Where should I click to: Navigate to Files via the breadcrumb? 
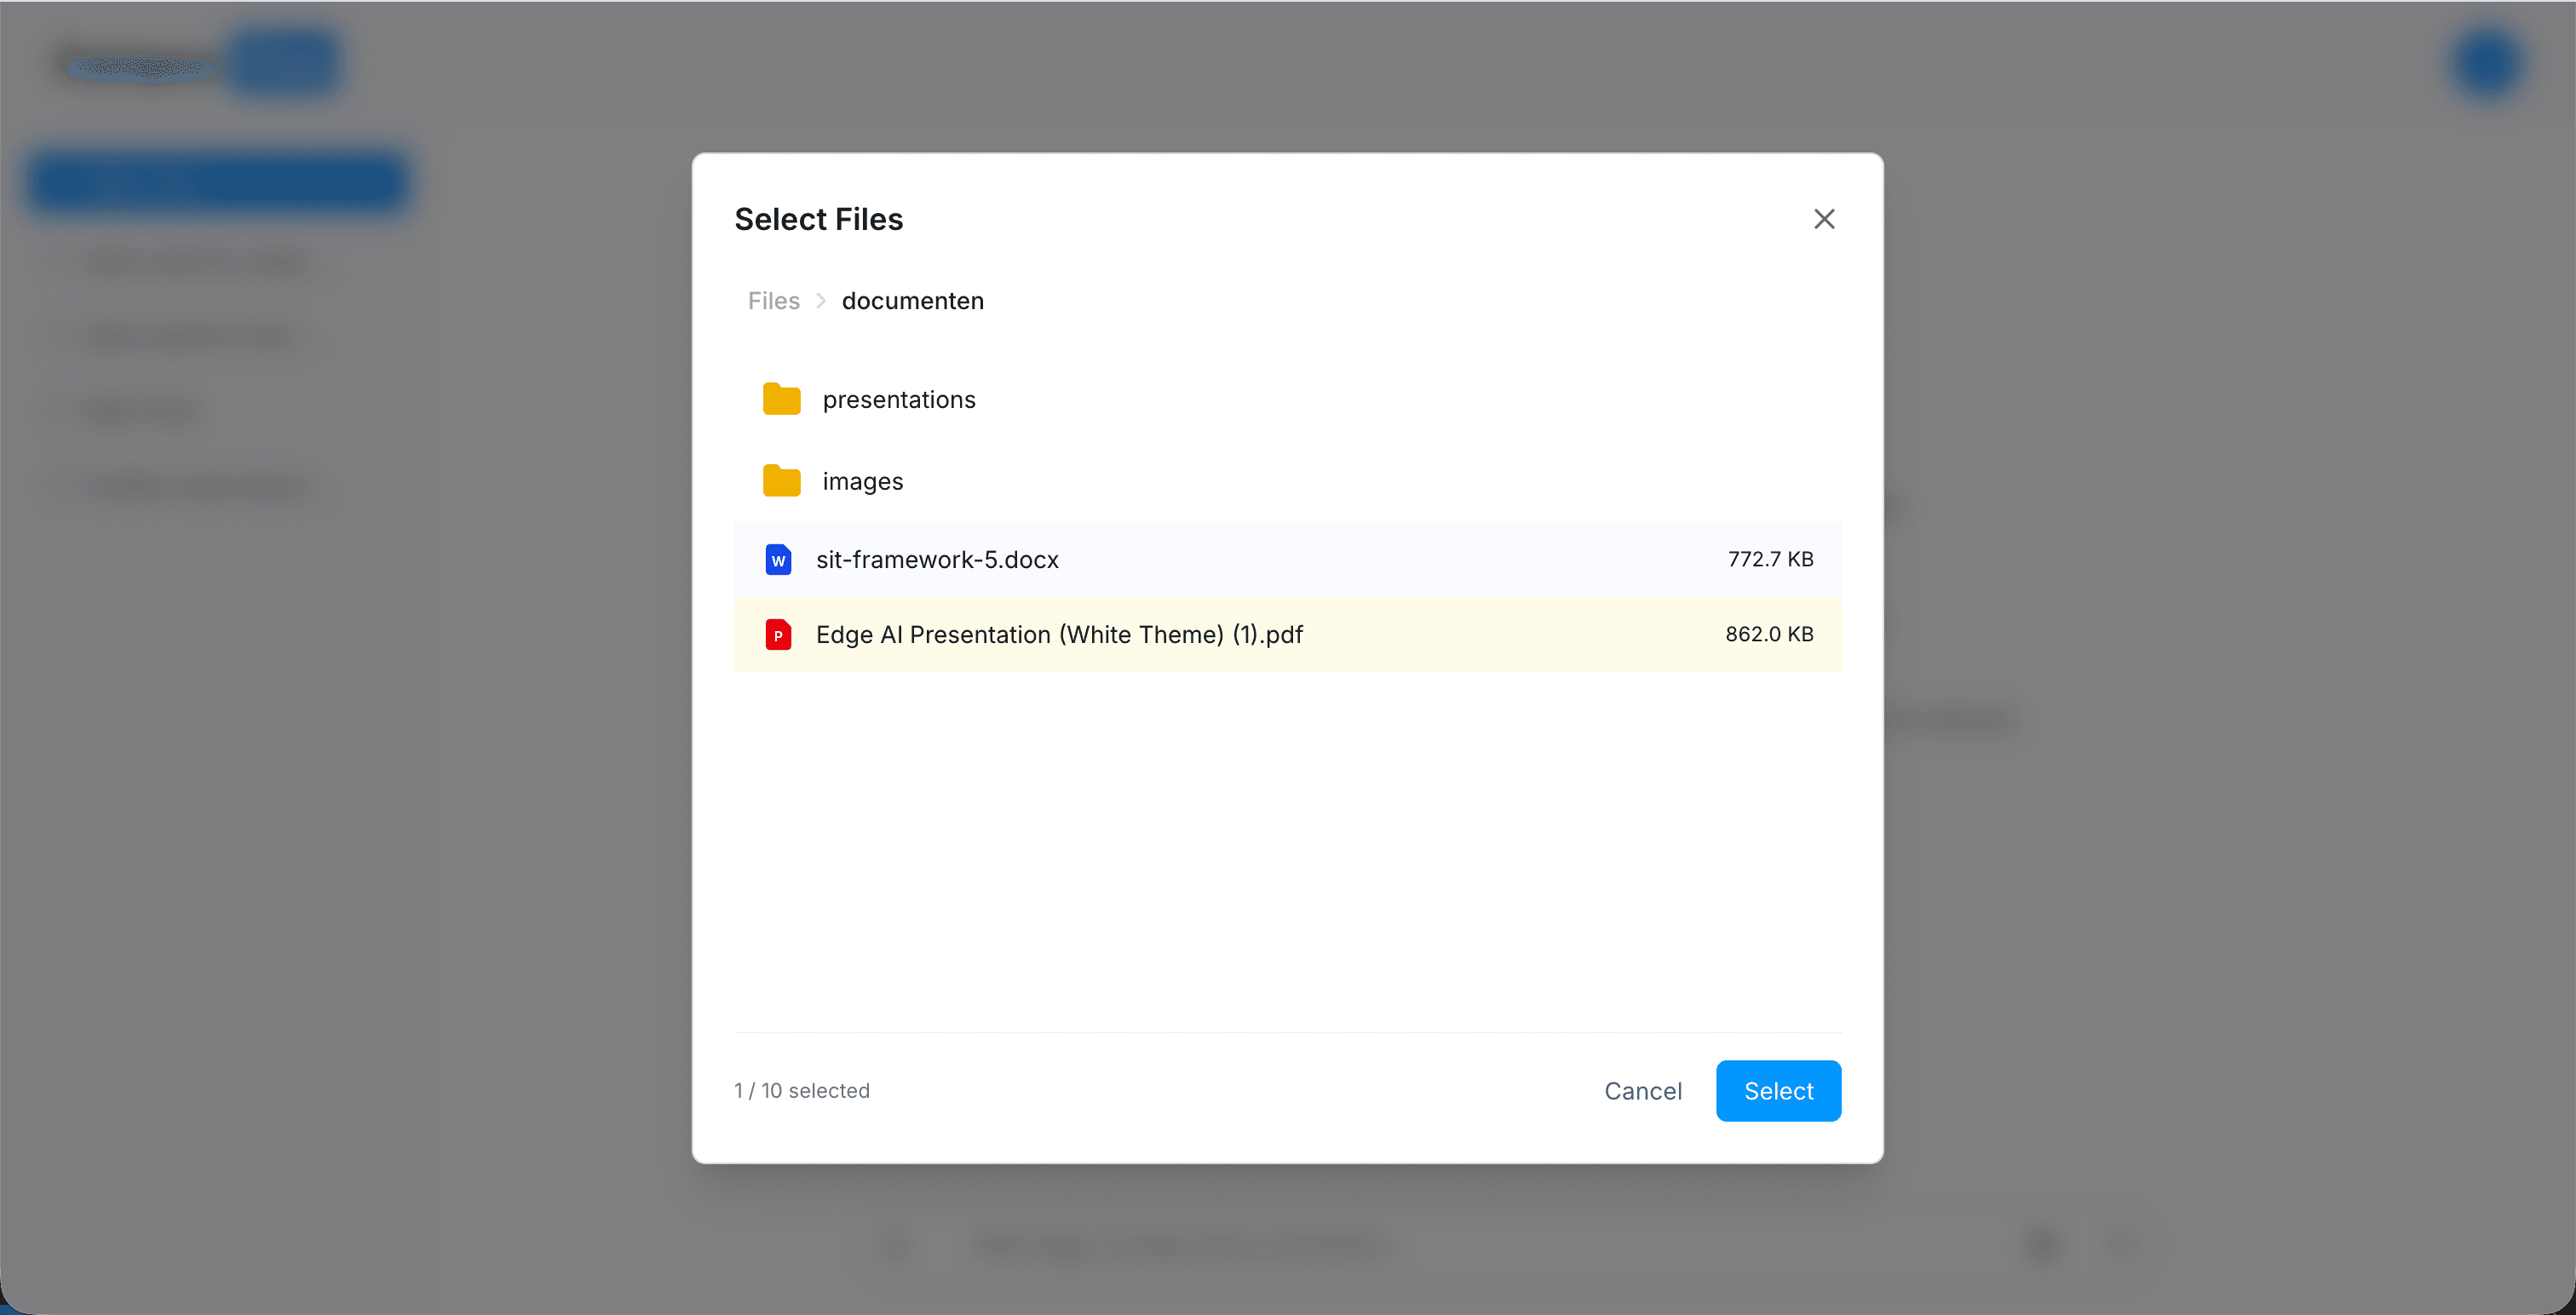point(772,300)
